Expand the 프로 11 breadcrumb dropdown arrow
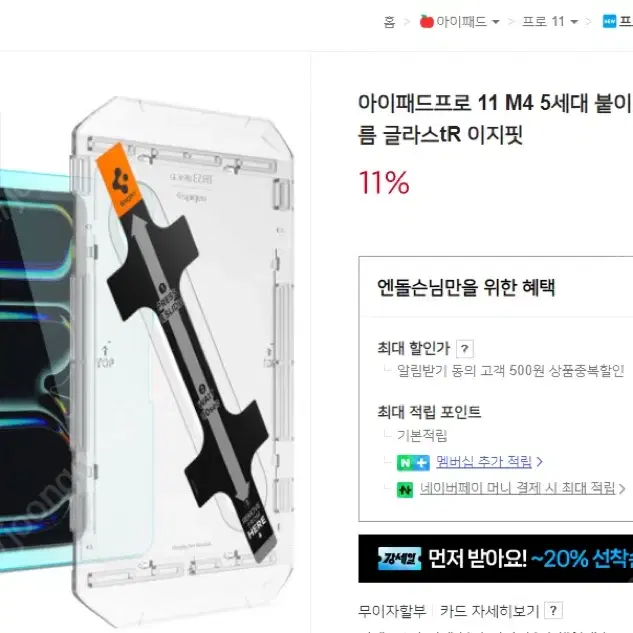 tap(574, 22)
